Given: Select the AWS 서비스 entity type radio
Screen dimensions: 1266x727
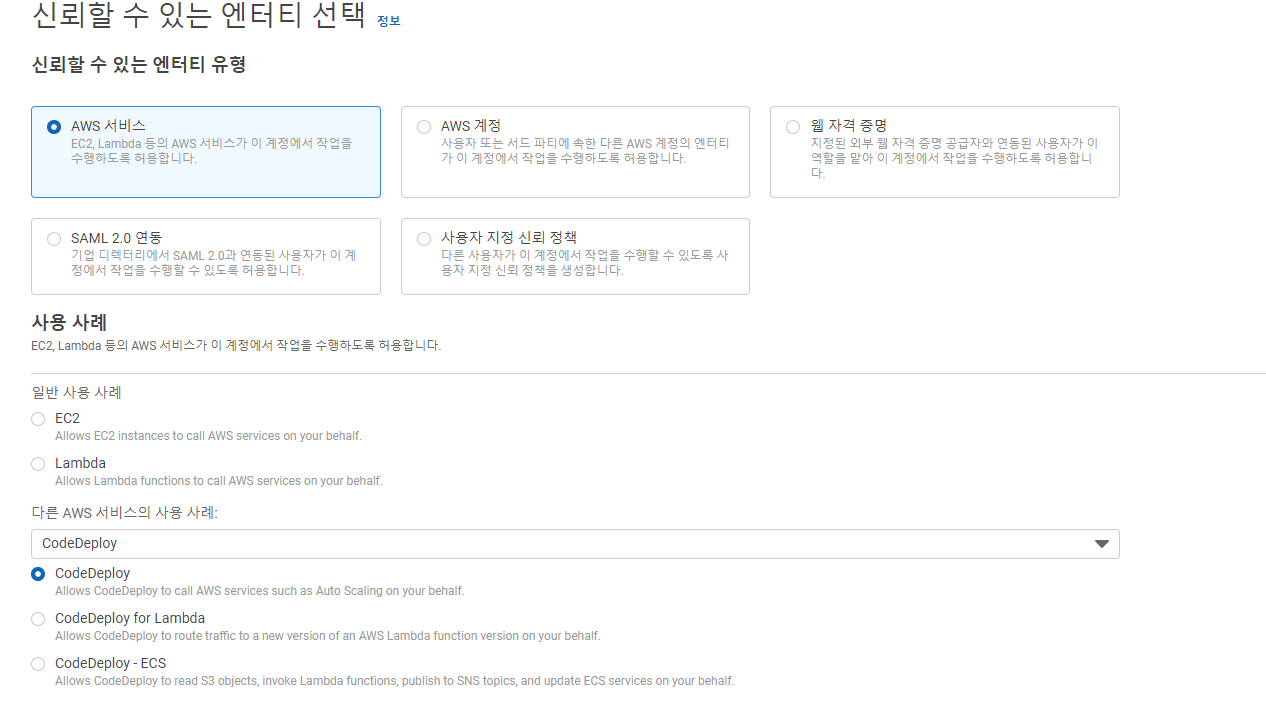Looking at the screenshot, I should (x=54, y=127).
